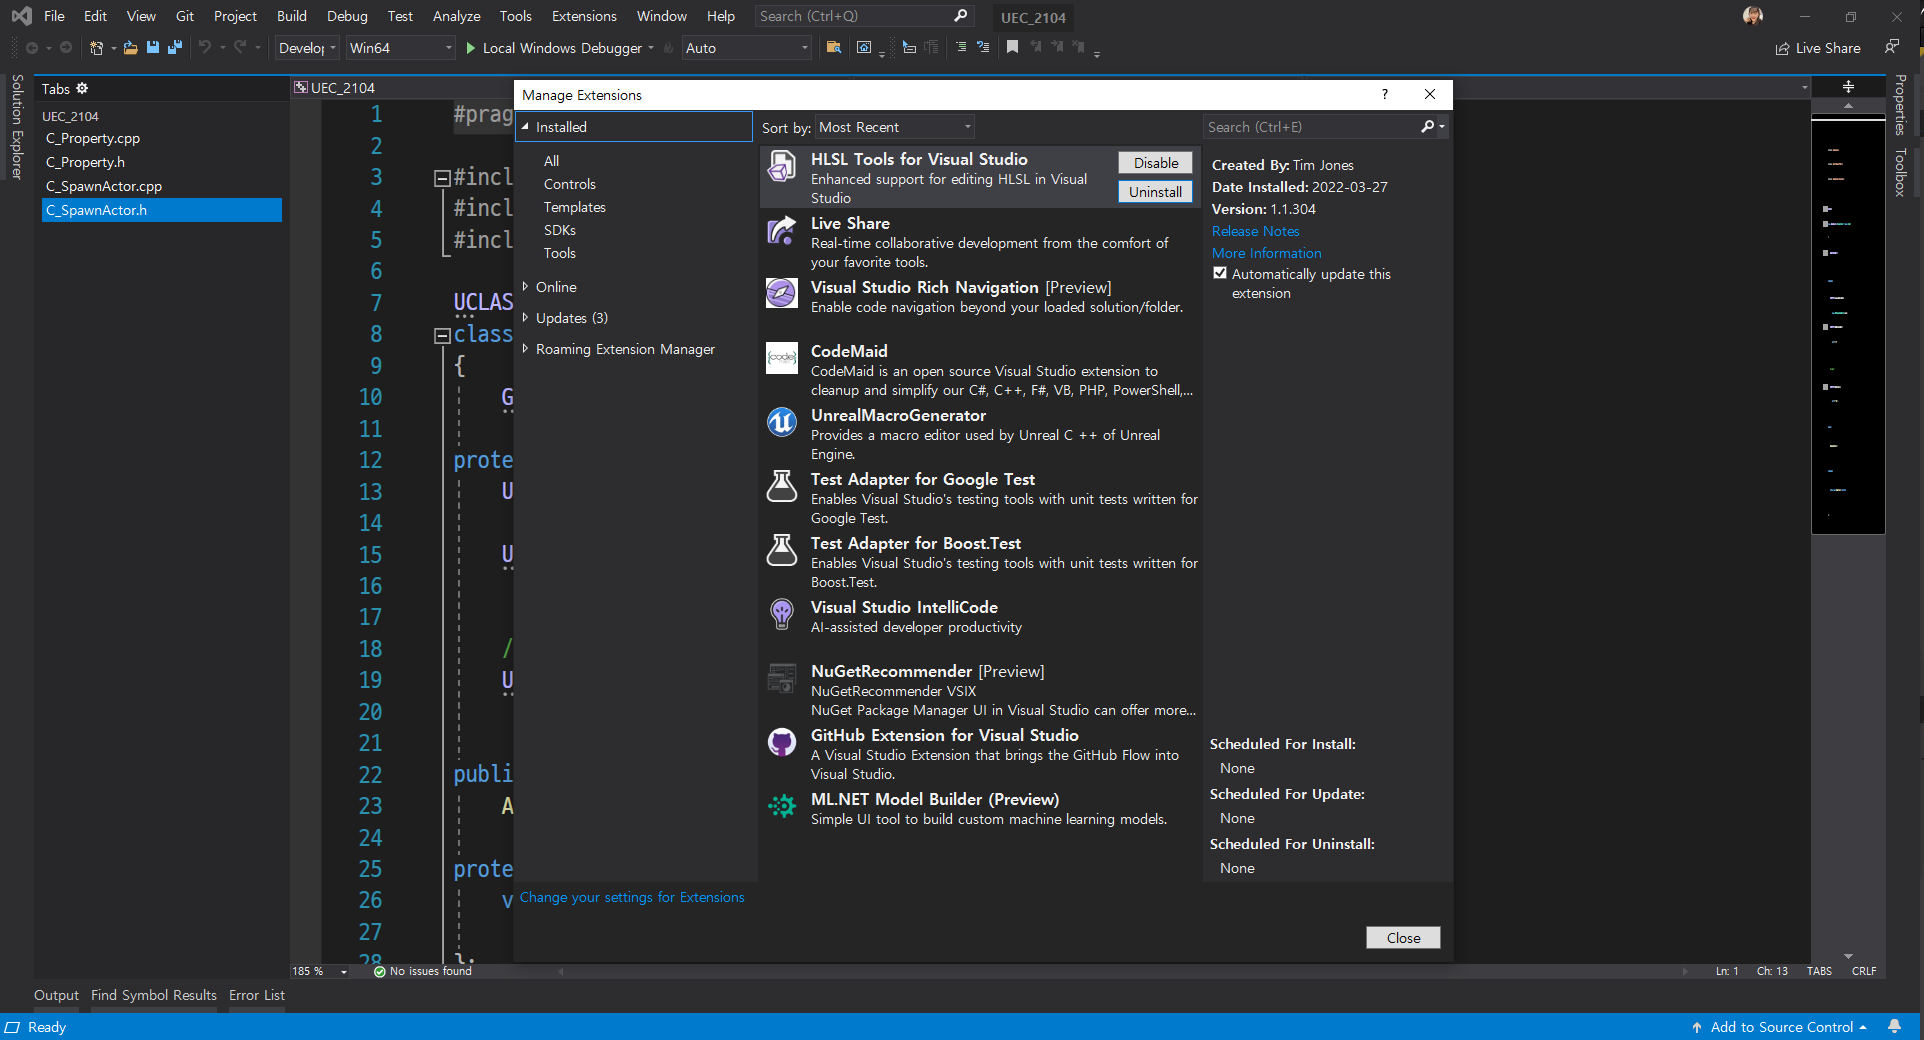The width and height of the screenshot is (1924, 1040).
Task: Click the NuGetRecommender extension icon
Action: click(x=782, y=678)
